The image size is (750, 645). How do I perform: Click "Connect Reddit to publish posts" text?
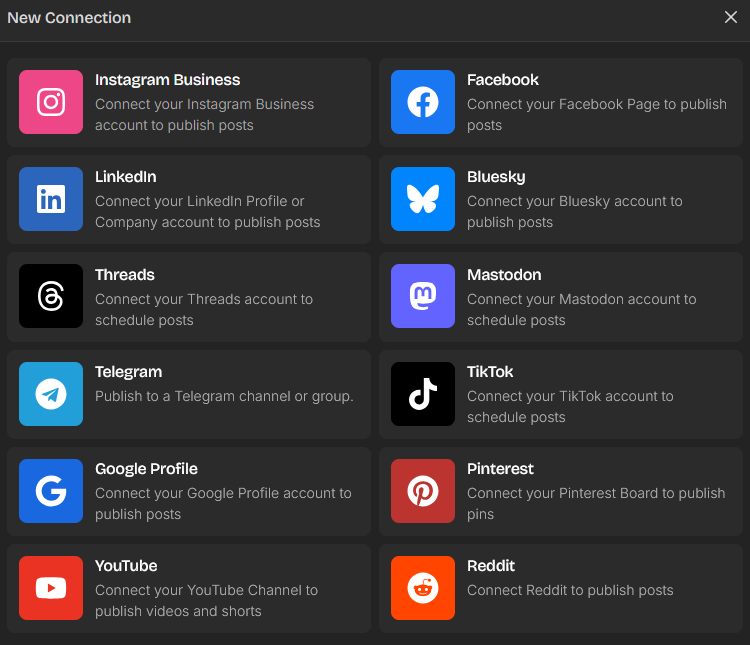click(570, 590)
